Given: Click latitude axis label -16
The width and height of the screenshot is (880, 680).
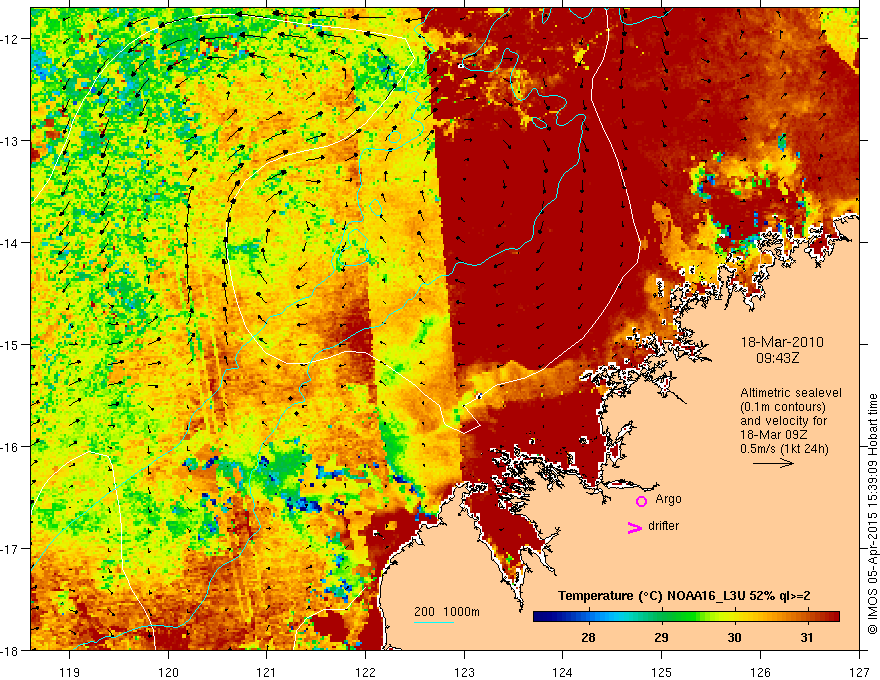Looking at the screenshot, I should [10, 447].
